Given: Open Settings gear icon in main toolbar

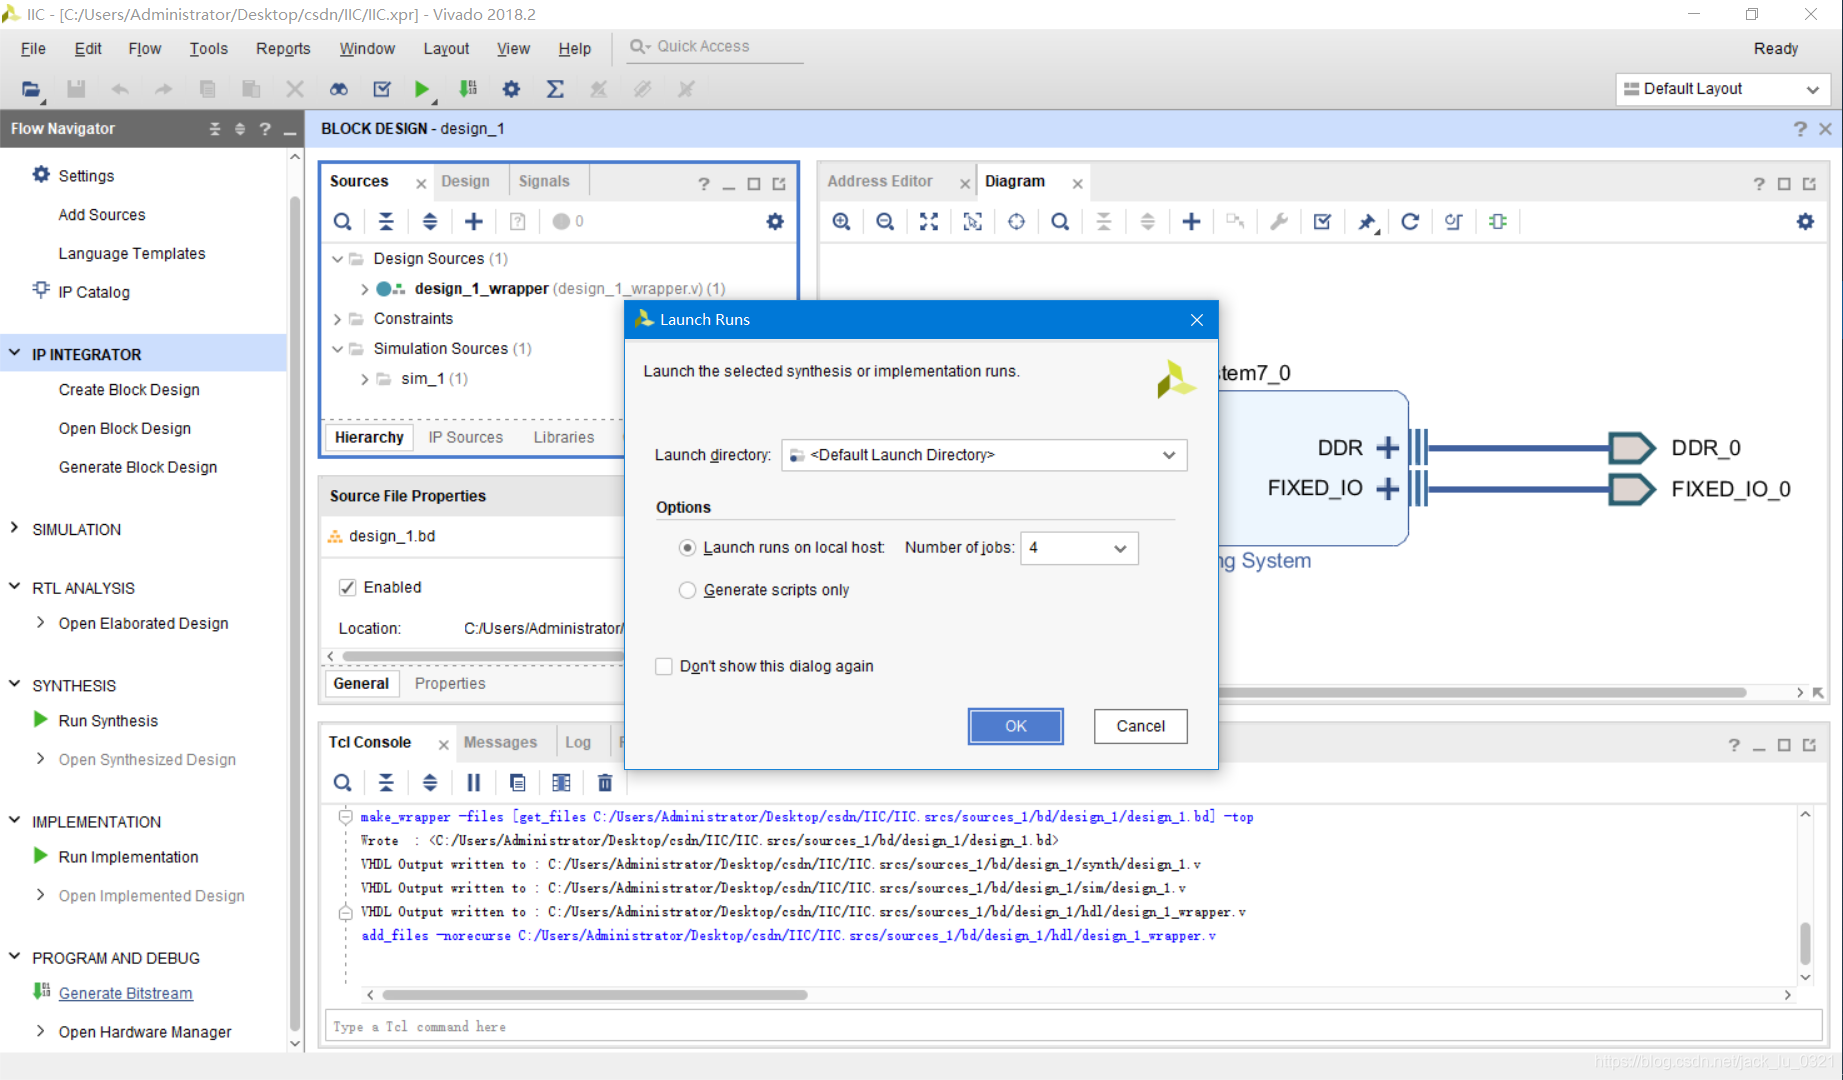Looking at the screenshot, I should 511,89.
